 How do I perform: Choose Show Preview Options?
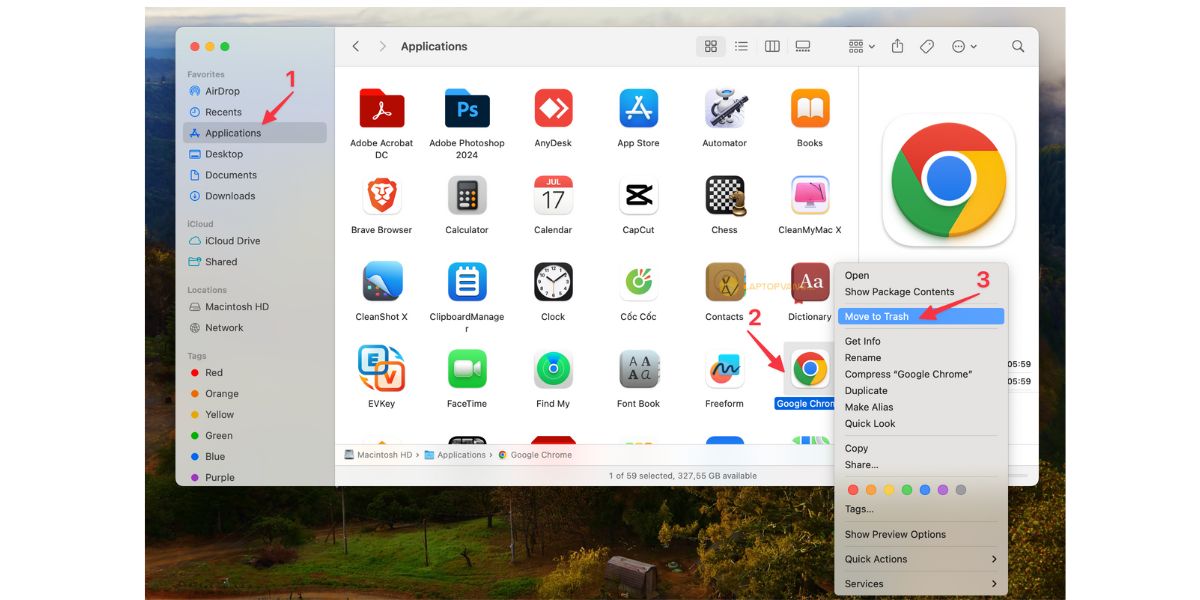click(x=921, y=534)
